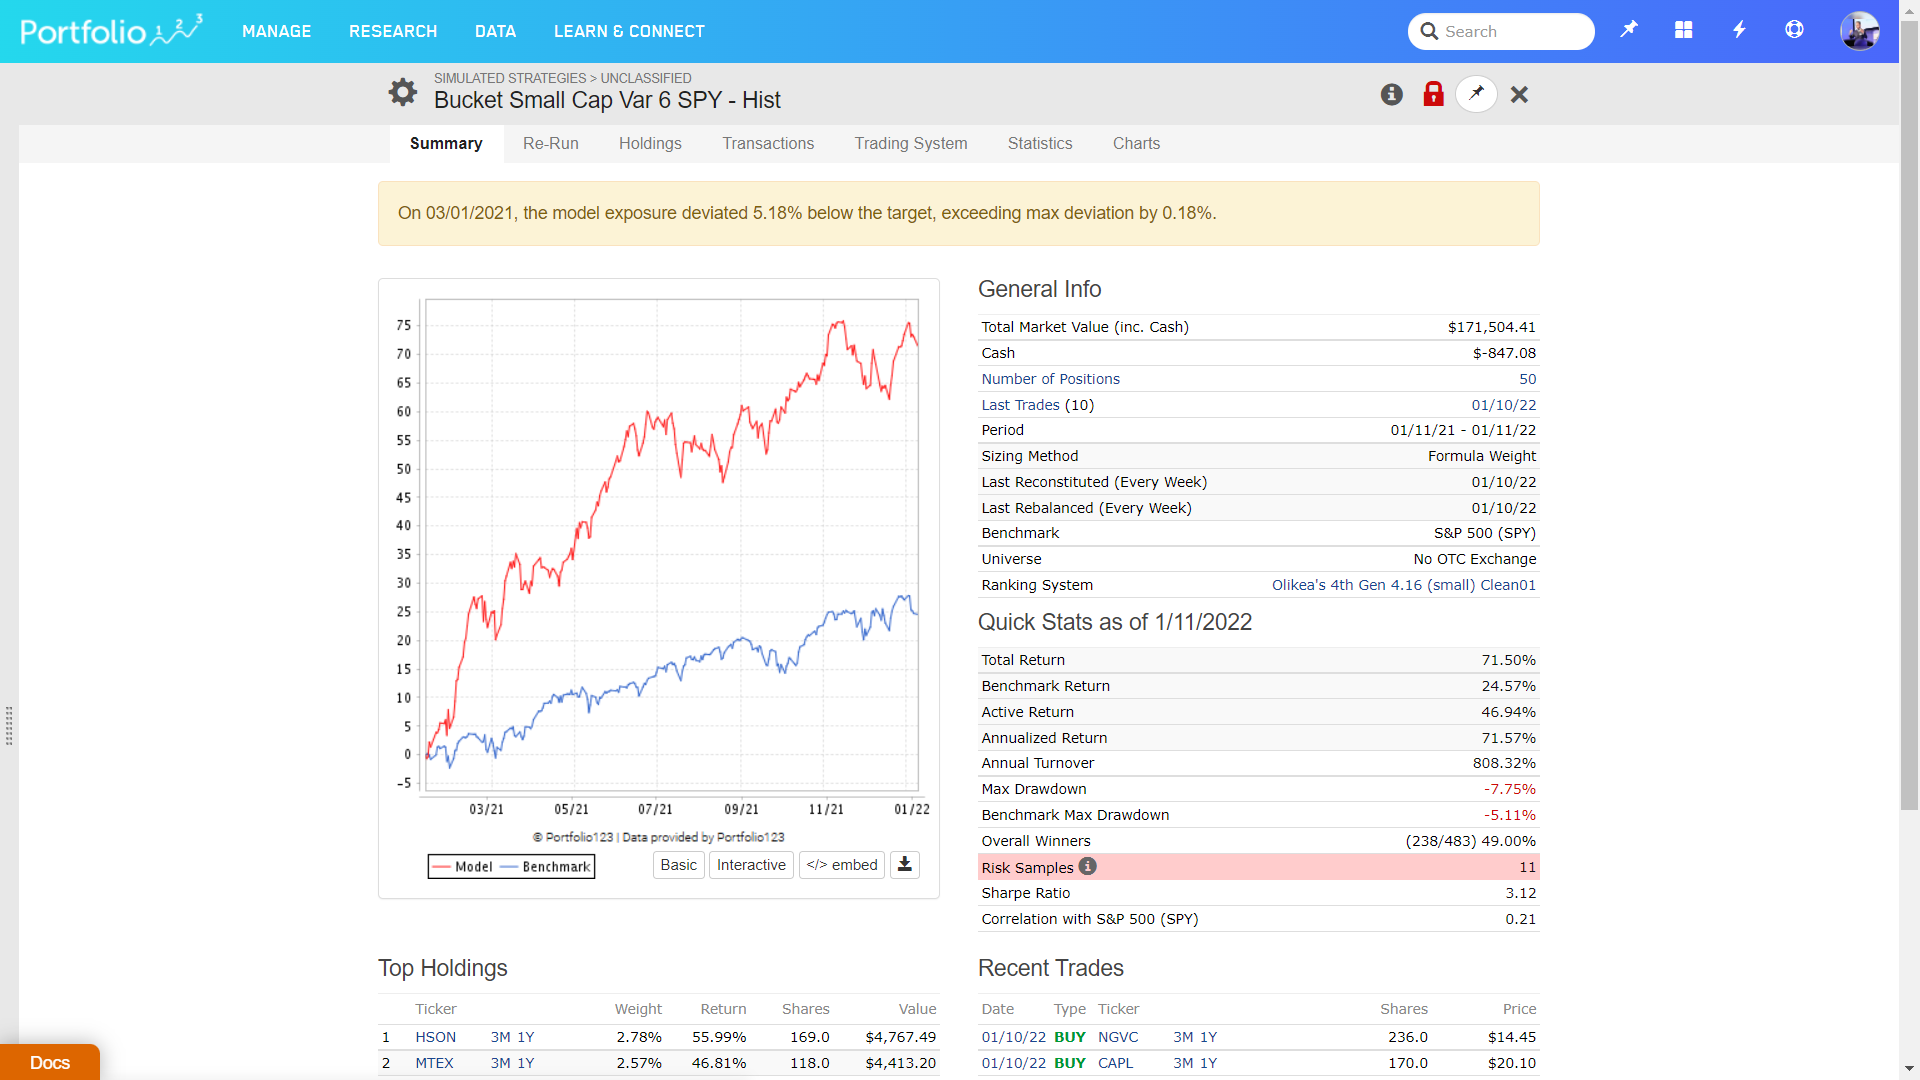
Task: Click Risk Samples info icon
Action: 1088,867
